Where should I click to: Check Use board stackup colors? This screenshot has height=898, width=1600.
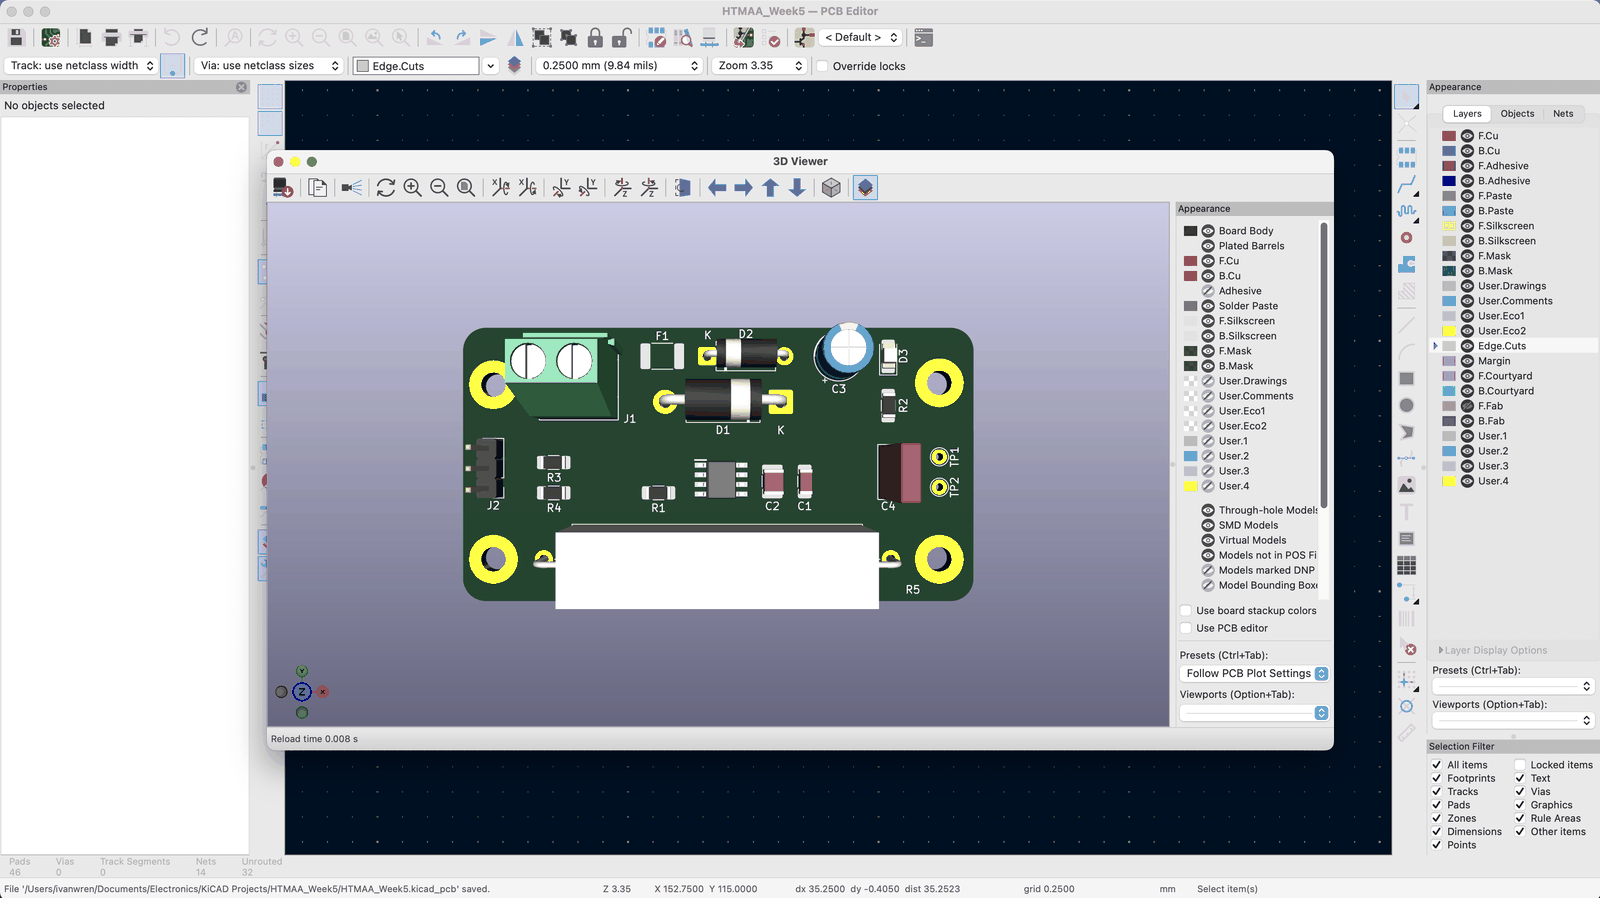coord(1186,611)
